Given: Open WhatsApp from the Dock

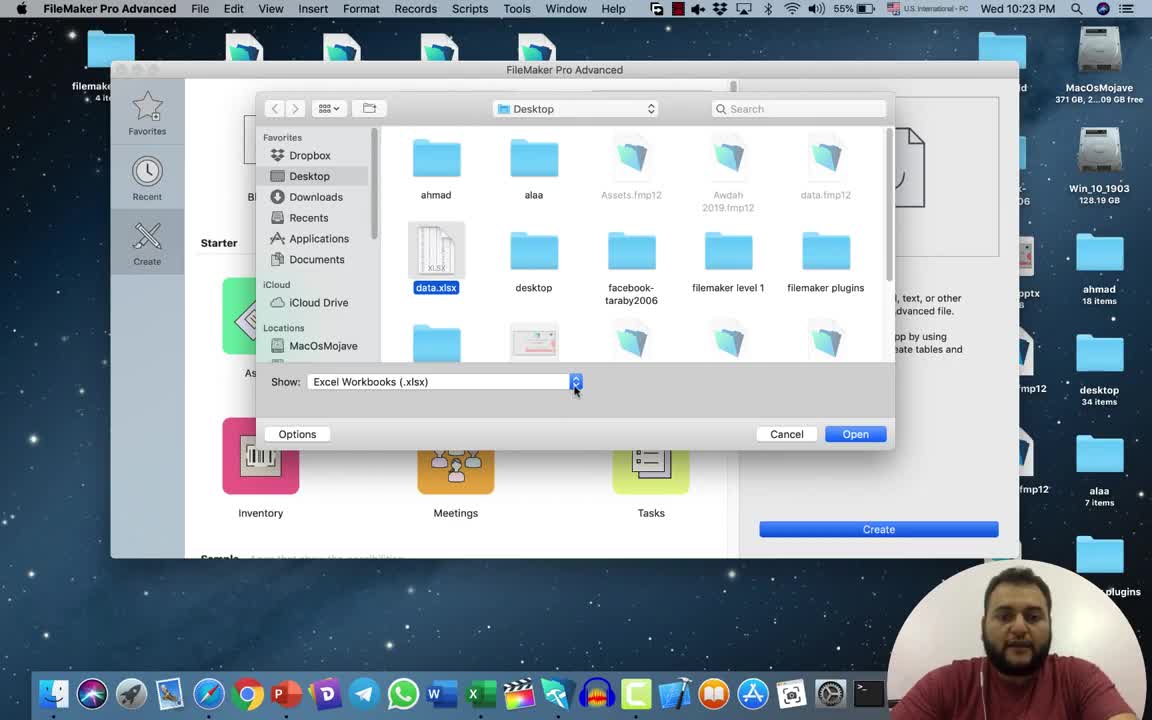Looking at the screenshot, I should click(x=403, y=694).
